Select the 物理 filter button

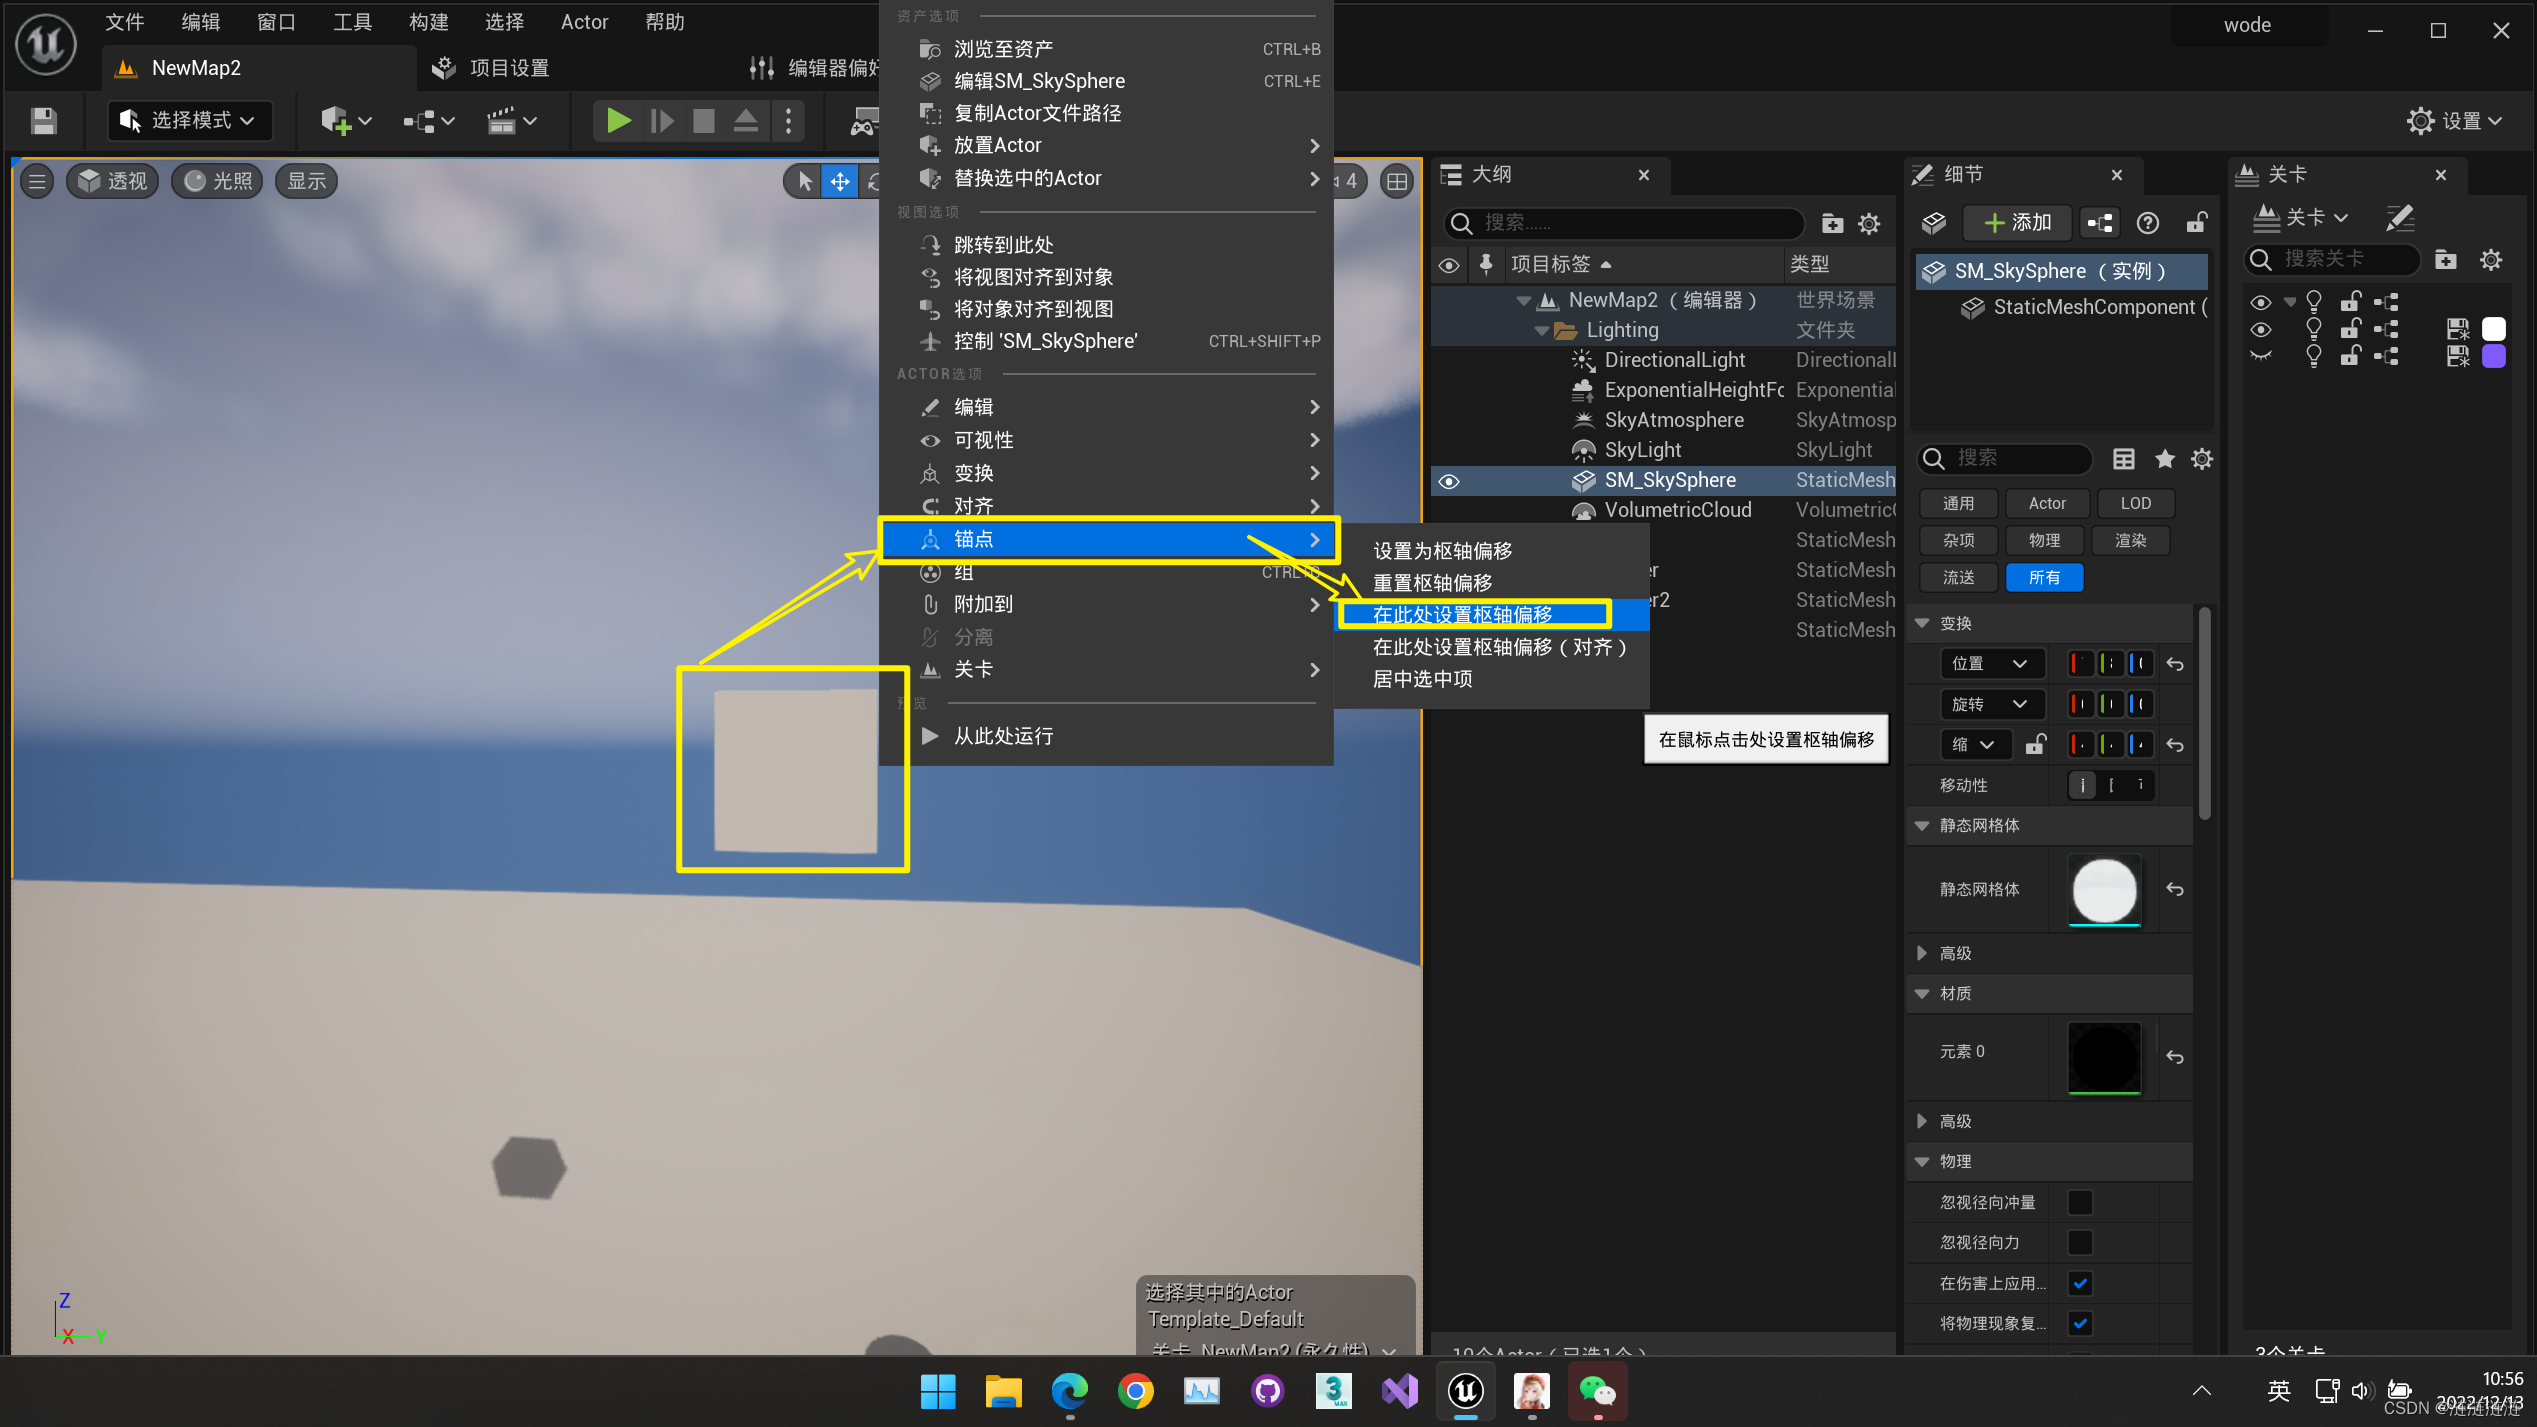coord(2043,540)
